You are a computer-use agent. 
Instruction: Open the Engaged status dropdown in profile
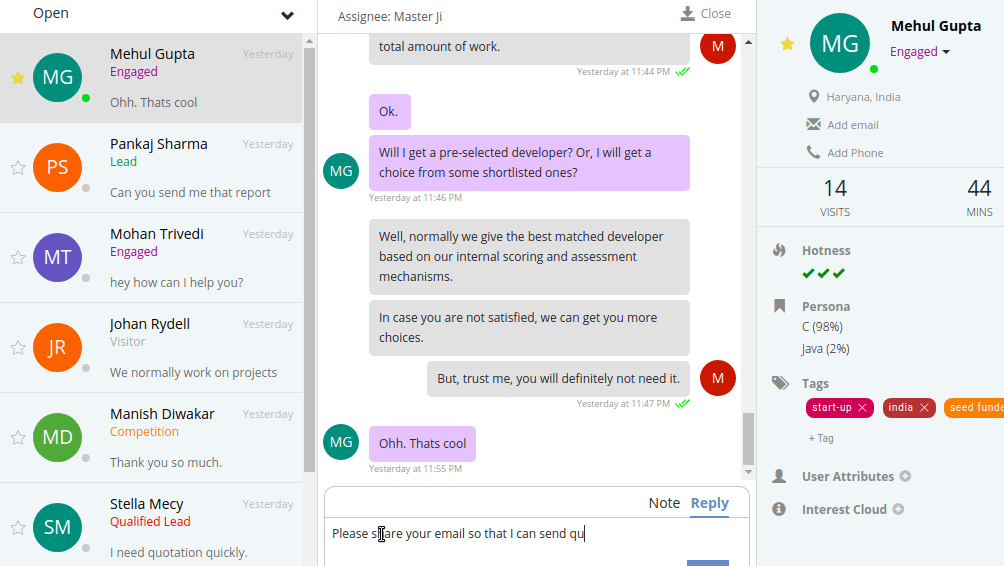coord(920,52)
